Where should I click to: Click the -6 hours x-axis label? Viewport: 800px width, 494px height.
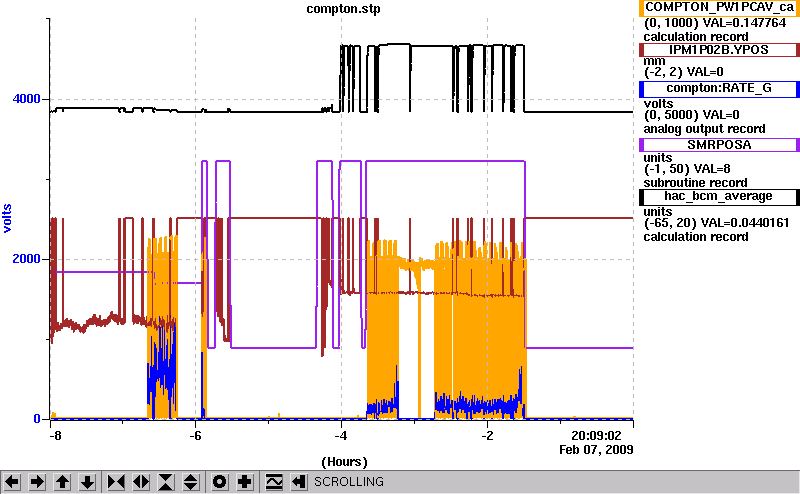[195, 436]
